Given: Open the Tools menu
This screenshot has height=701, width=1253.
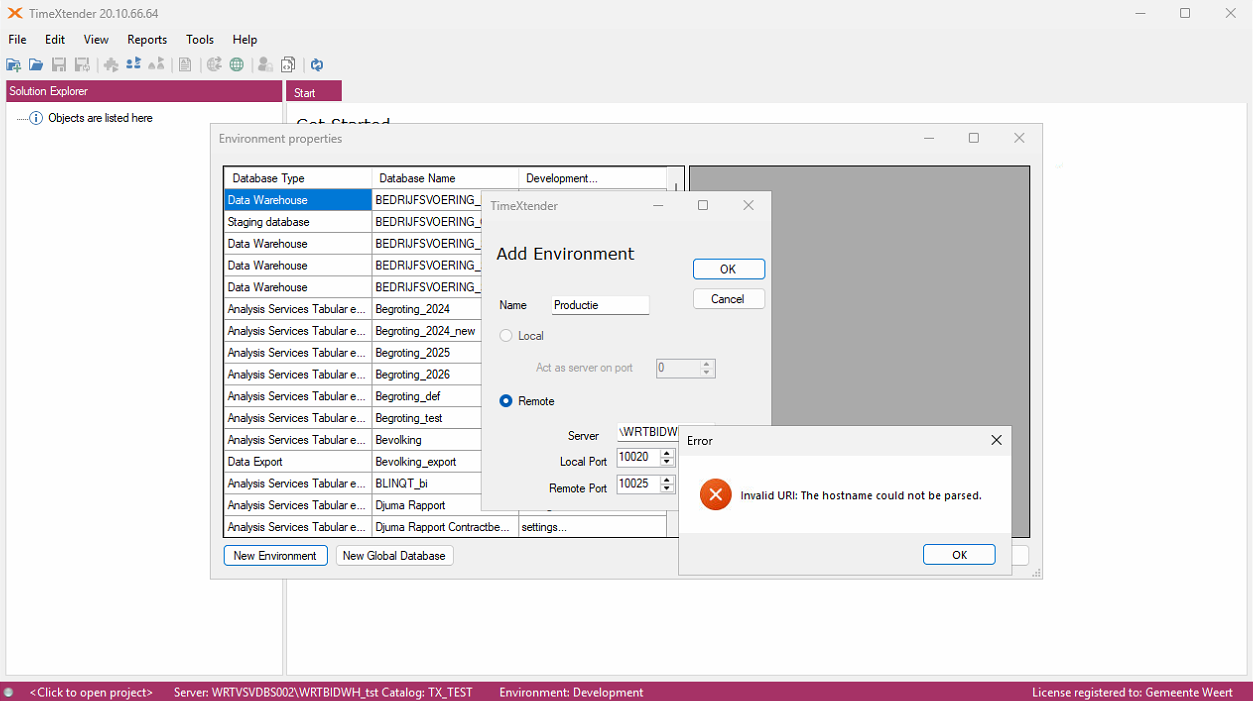Looking at the screenshot, I should click(200, 40).
